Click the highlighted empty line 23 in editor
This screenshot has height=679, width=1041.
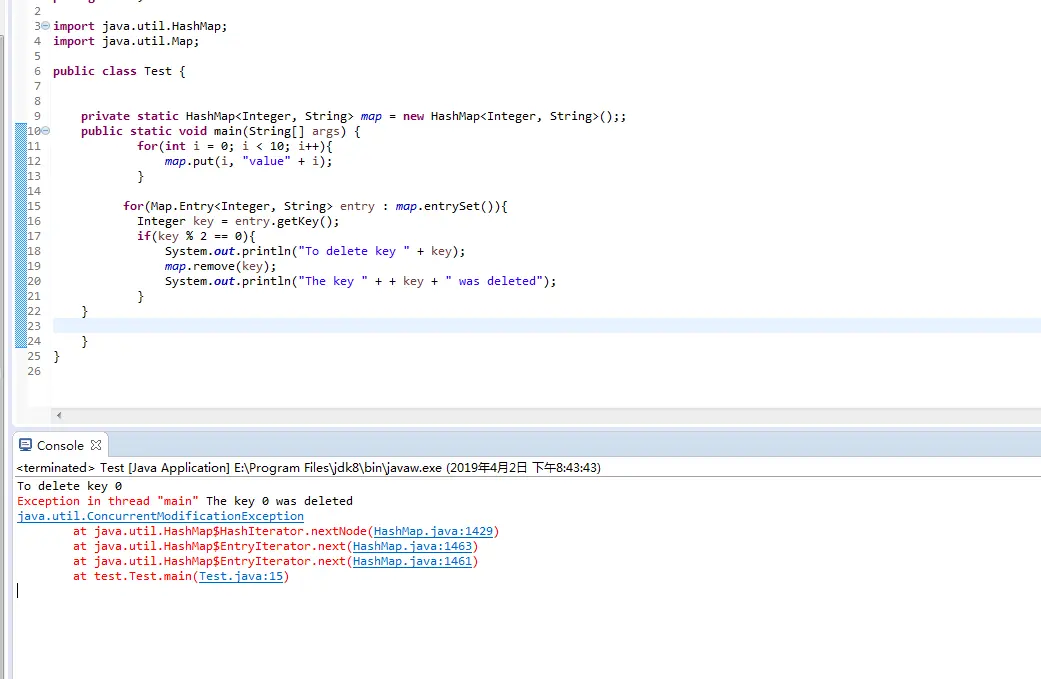(546, 326)
